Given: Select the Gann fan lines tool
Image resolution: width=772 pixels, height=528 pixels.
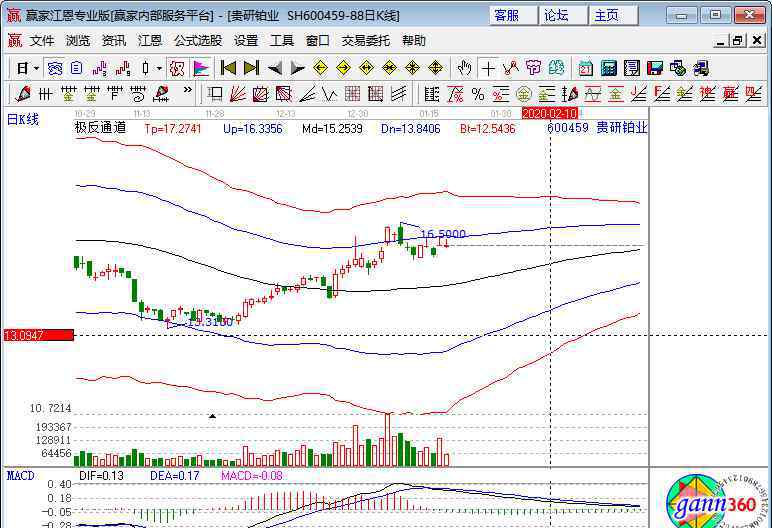Looking at the screenshot, I should tap(238, 94).
